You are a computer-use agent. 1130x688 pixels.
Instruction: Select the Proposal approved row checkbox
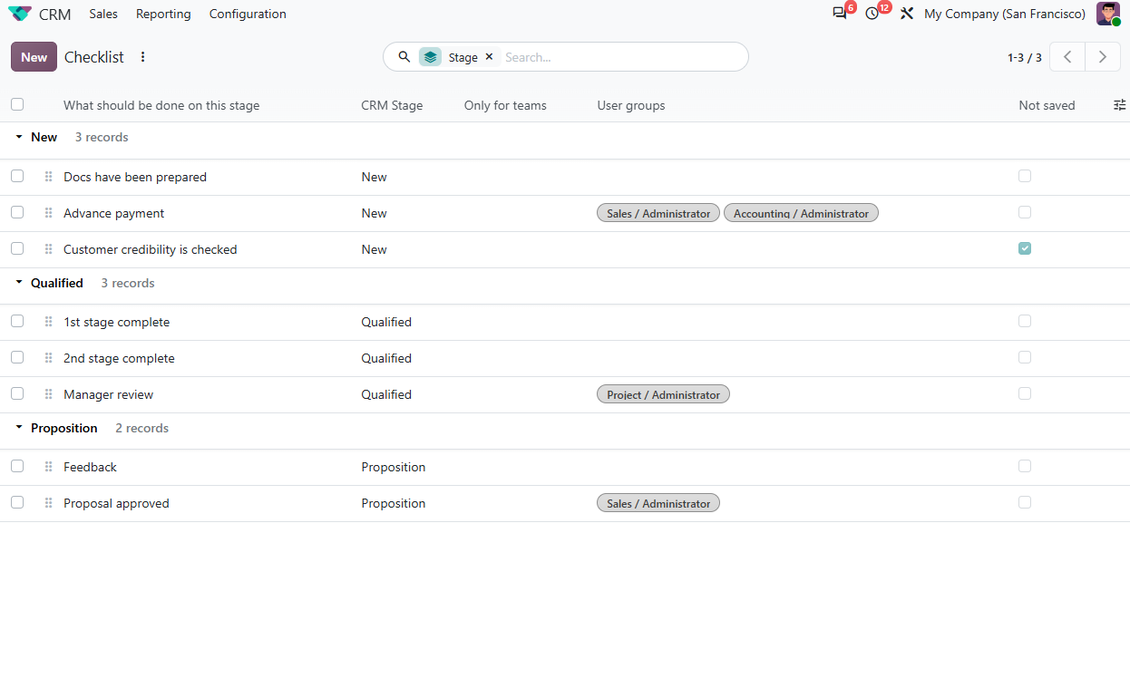pyautogui.click(x=17, y=502)
